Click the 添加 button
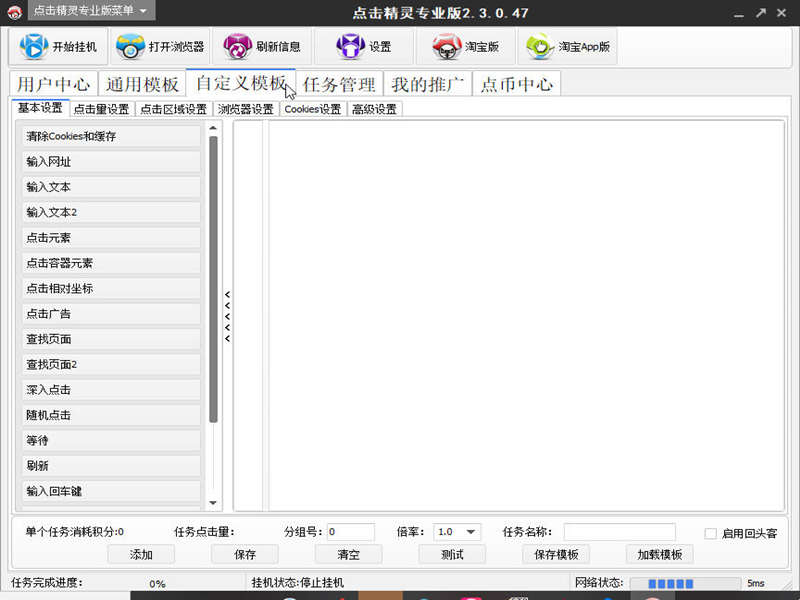 pyautogui.click(x=141, y=554)
